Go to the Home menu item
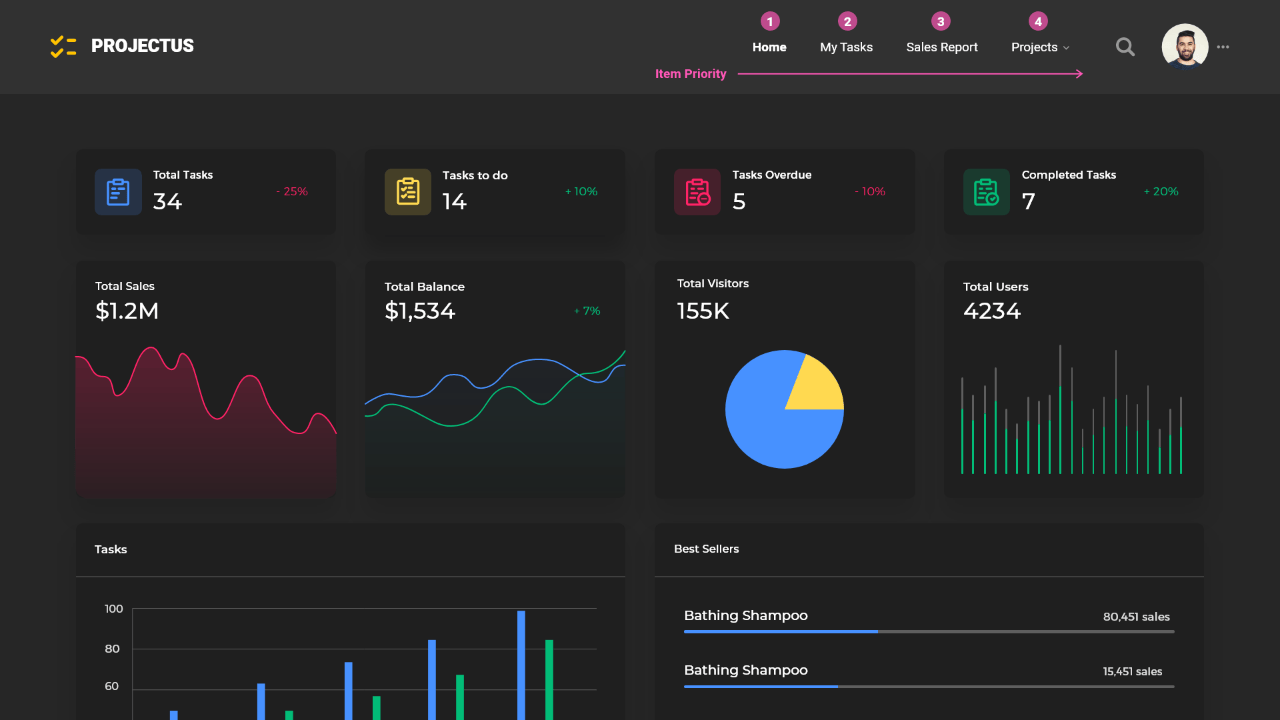 coord(769,47)
